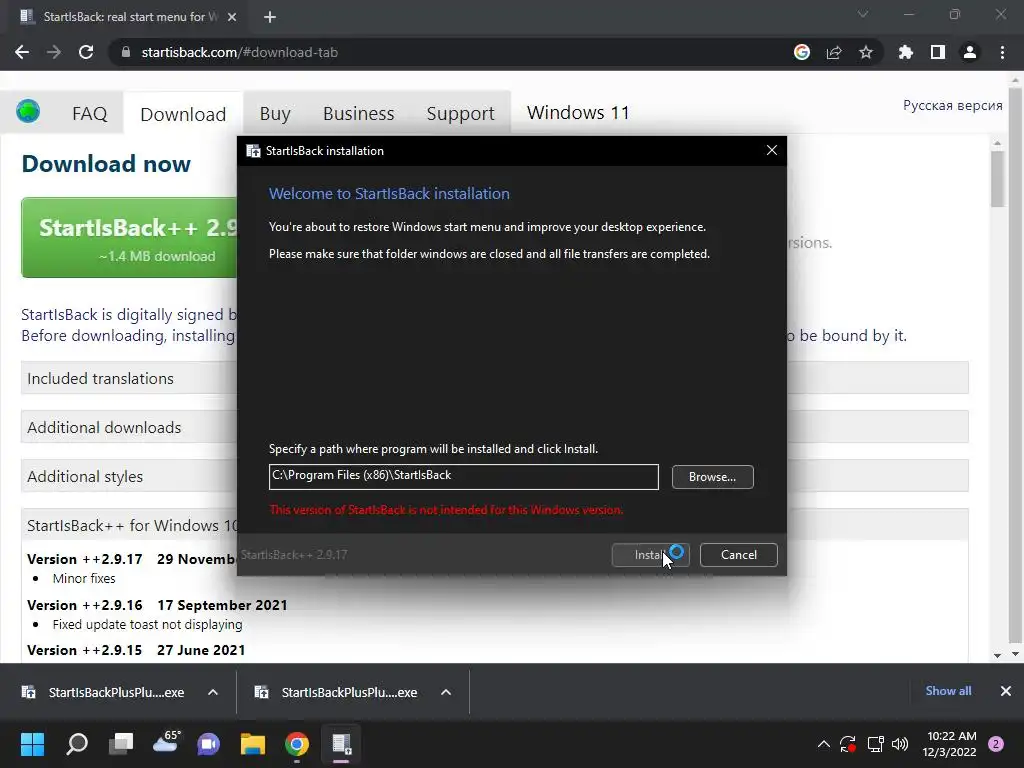Open Chrome profile avatar
The image size is (1024, 768).
(x=970, y=52)
